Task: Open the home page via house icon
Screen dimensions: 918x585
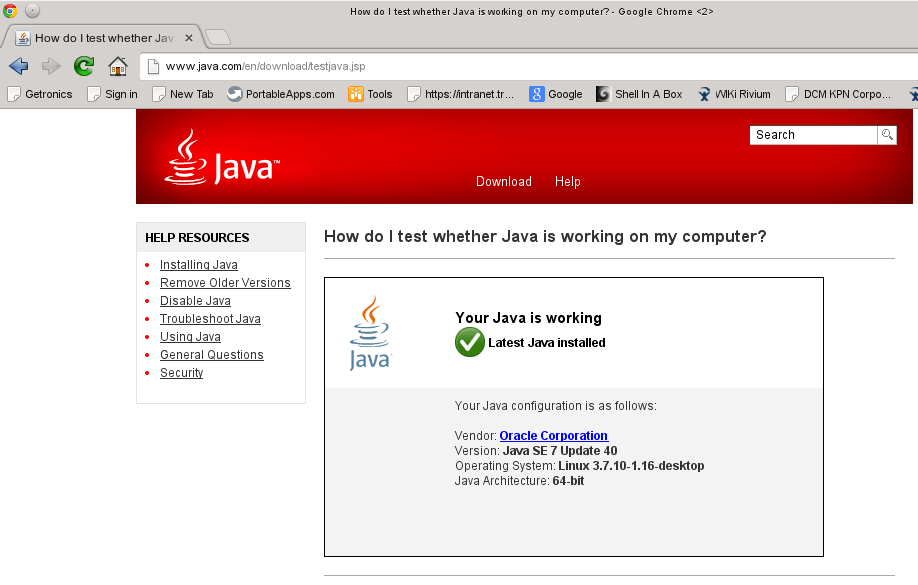Action: pos(118,66)
